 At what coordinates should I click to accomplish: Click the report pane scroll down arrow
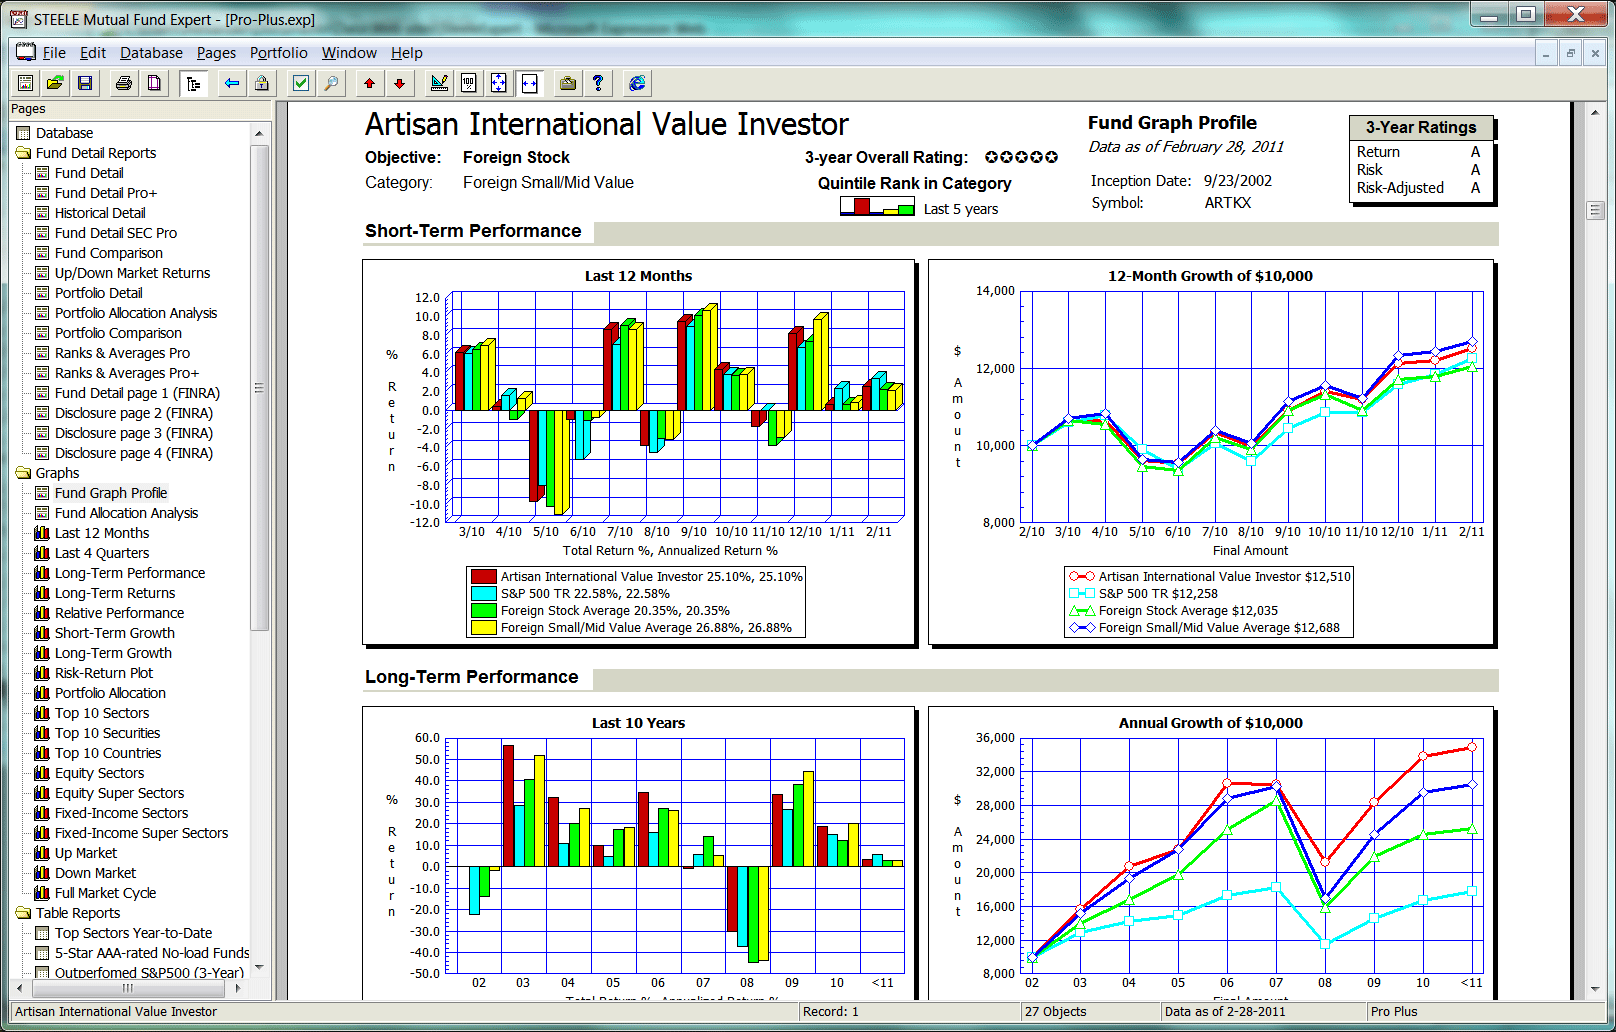coord(1595,990)
